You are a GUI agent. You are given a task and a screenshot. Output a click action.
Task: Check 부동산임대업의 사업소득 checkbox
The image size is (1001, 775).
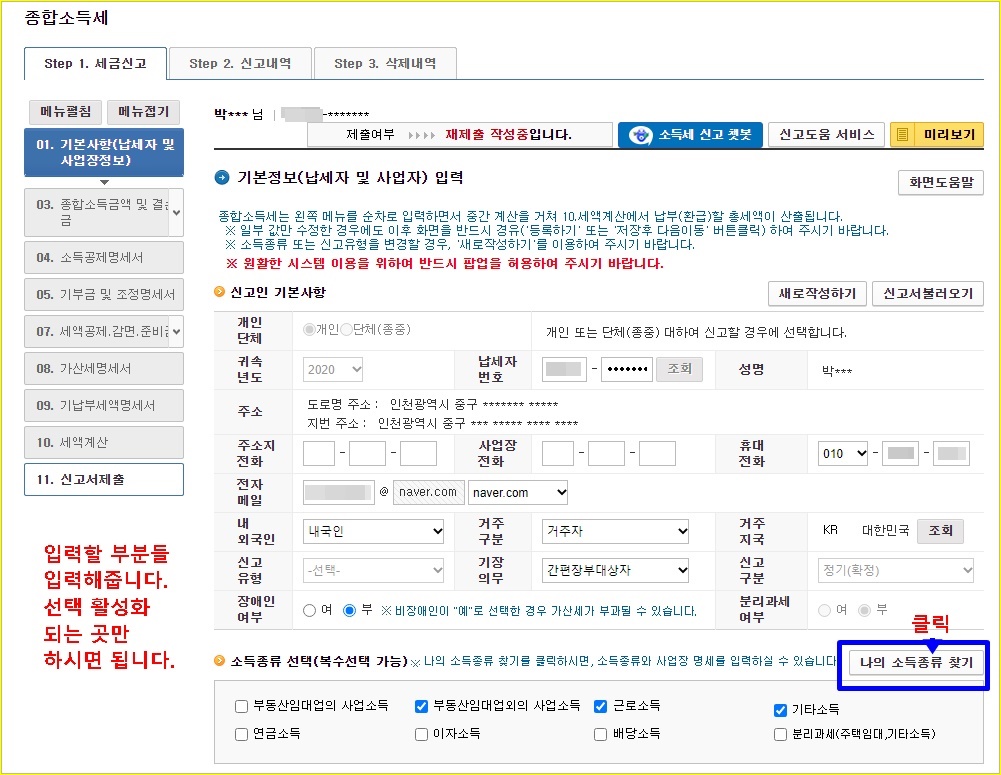click(x=241, y=706)
